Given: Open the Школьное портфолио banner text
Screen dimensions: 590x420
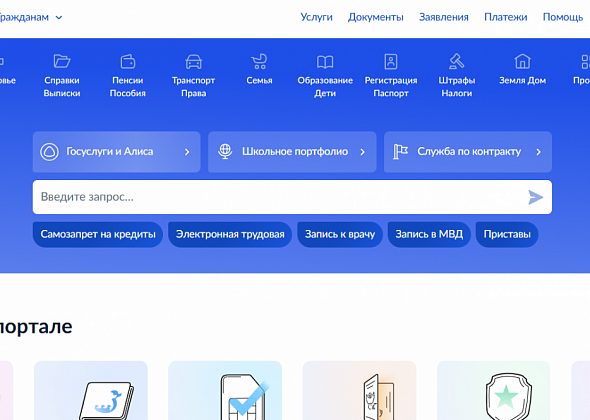Looking at the screenshot, I should point(295,151).
